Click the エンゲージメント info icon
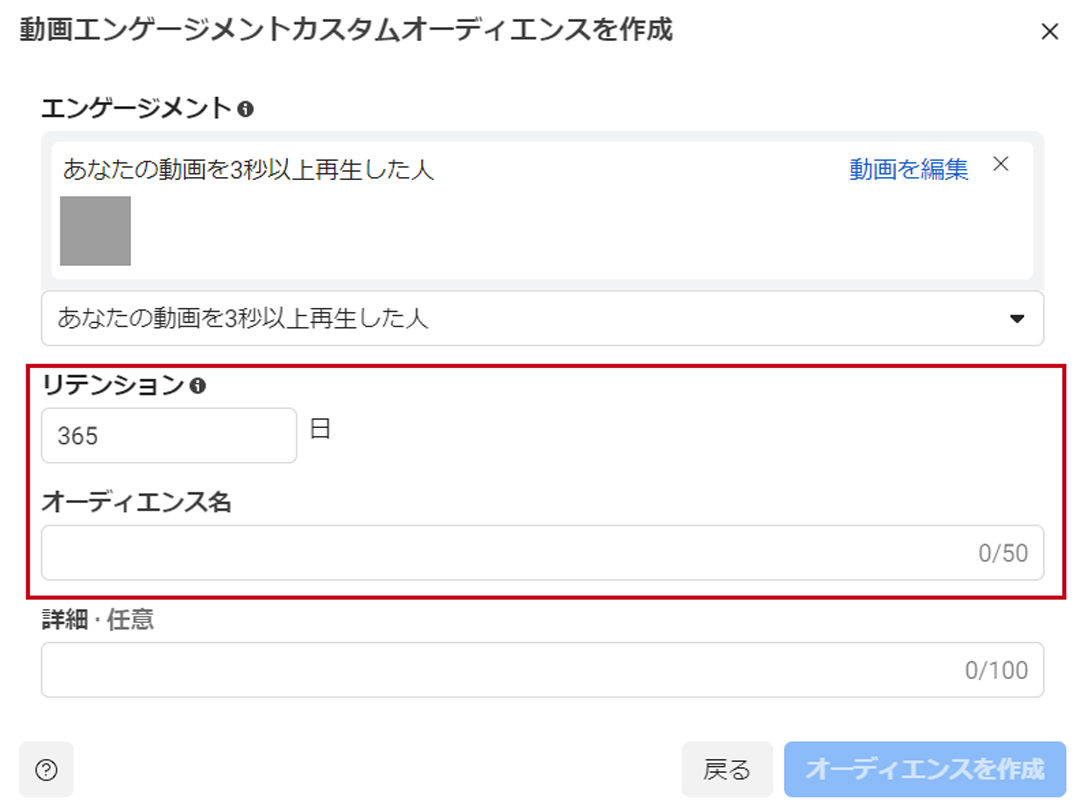The image size is (1080, 800). pyautogui.click(x=245, y=108)
